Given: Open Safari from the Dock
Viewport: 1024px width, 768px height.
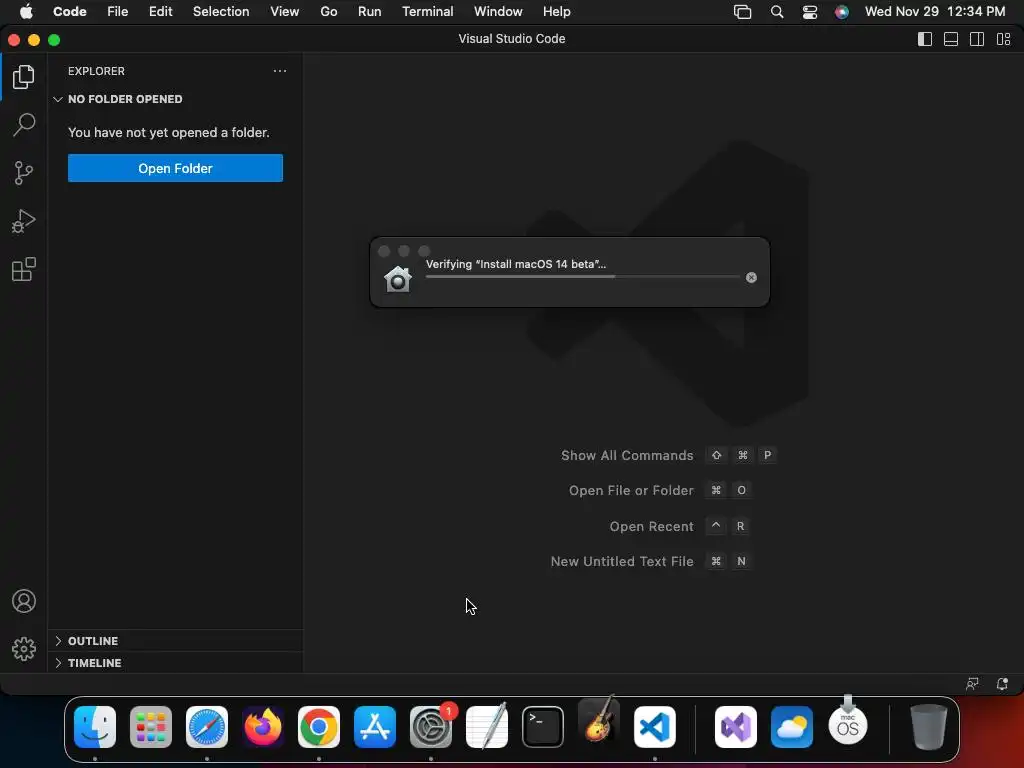Looking at the screenshot, I should tap(207, 727).
